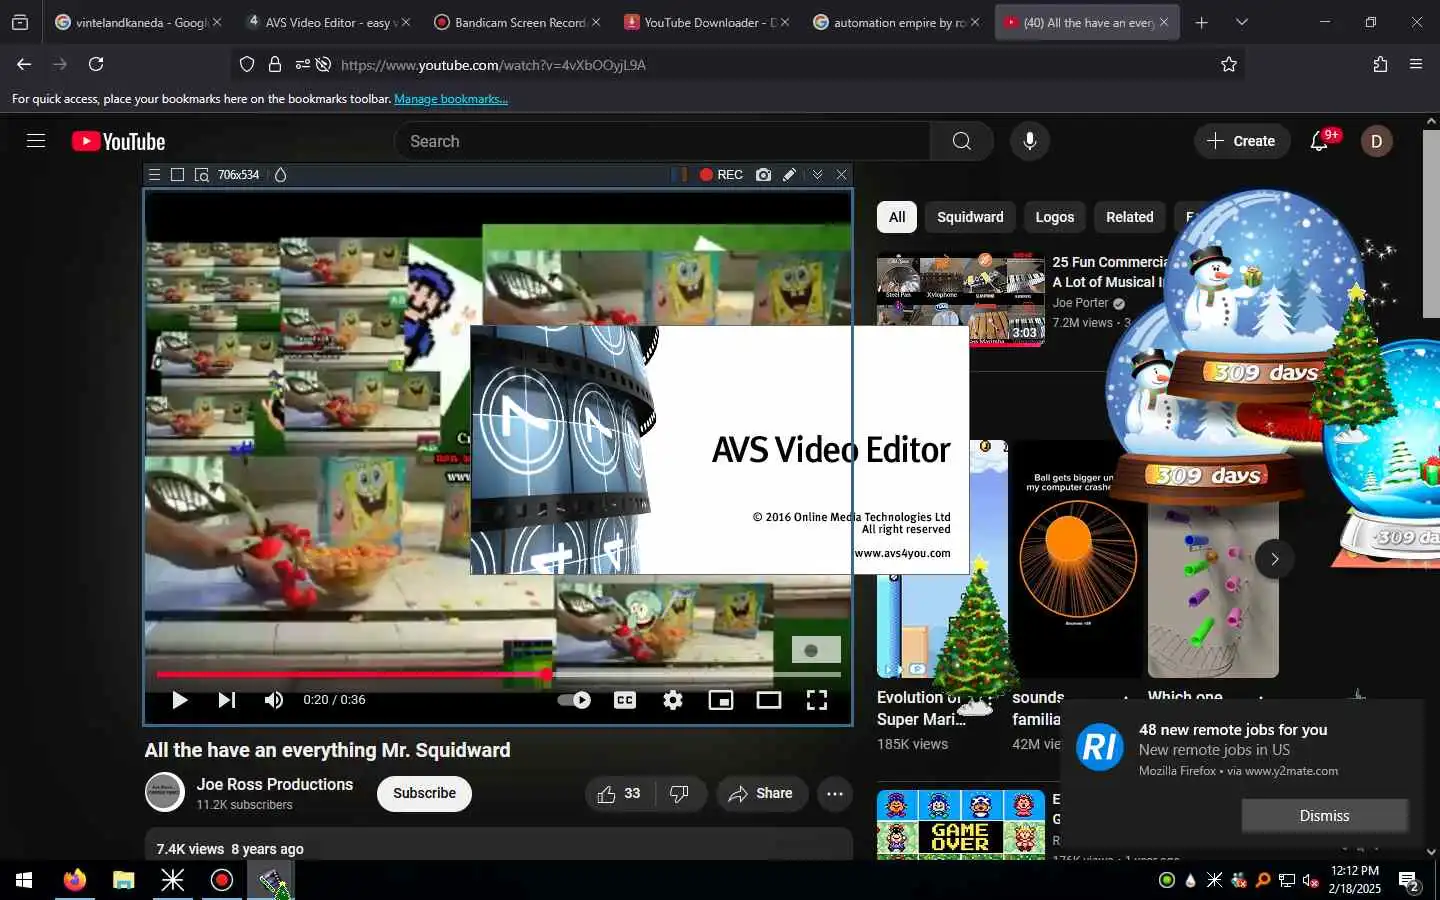The height and width of the screenshot is (900, 1440).
Task: Open Firefox extensions puzzle icon
Action: 1380,64
